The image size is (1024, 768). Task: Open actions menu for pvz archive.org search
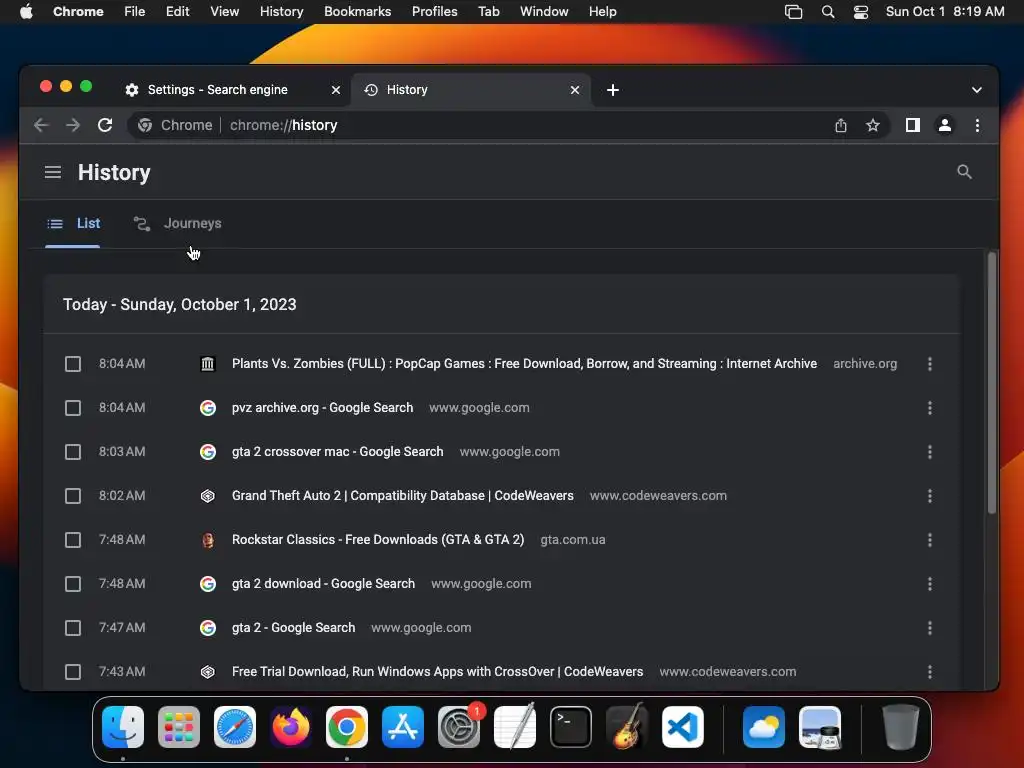tap(930, 408)
